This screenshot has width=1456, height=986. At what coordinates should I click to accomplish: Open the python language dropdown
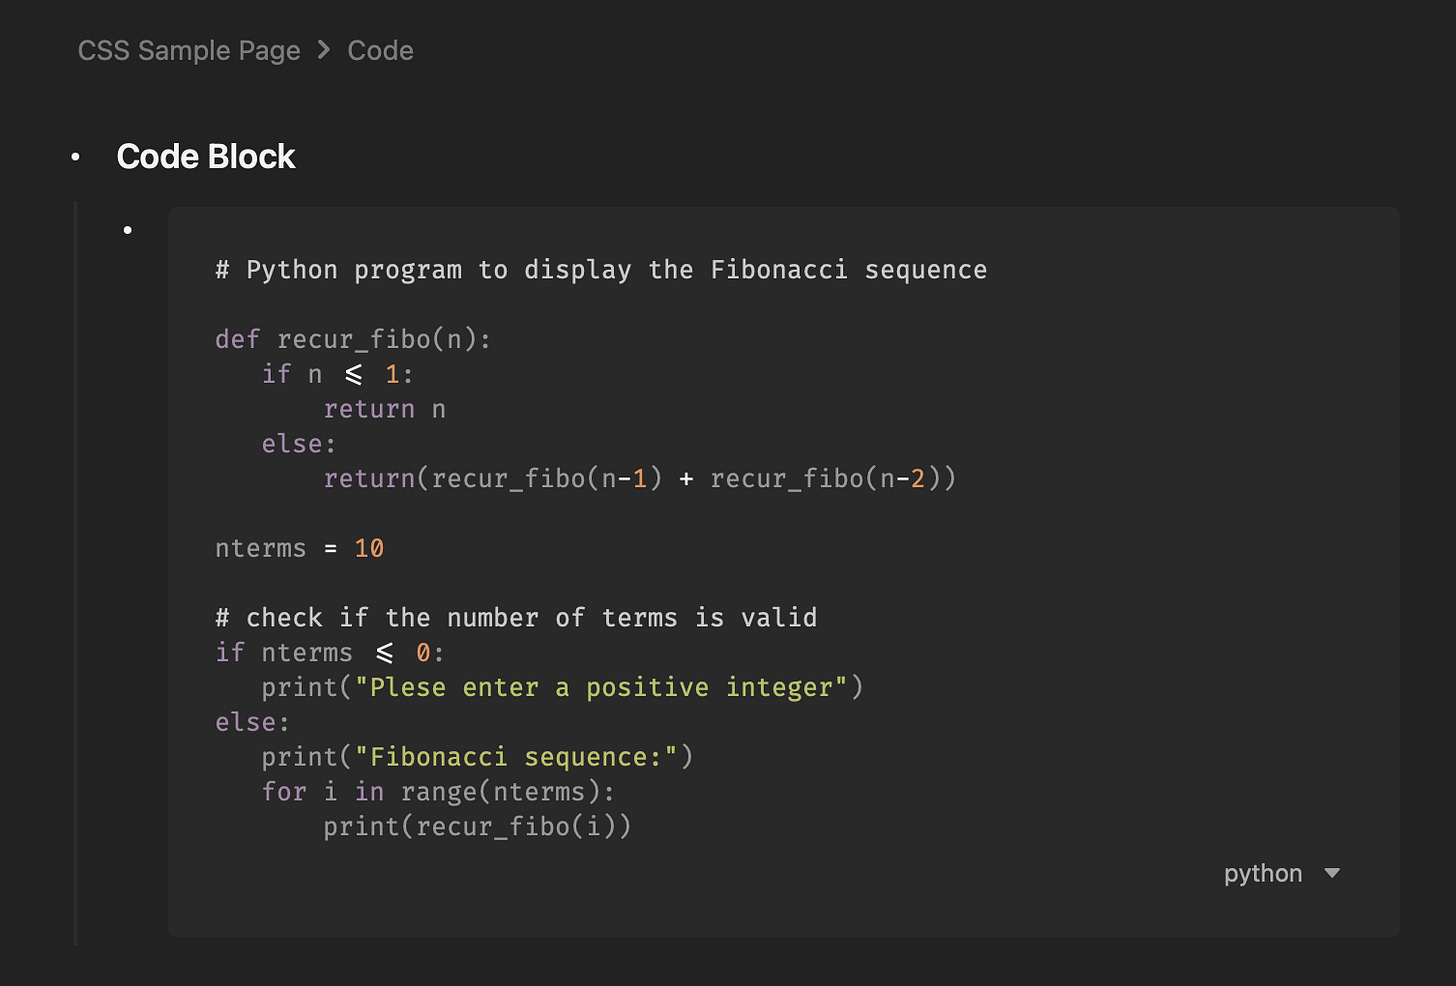[x=1282, y=874]
